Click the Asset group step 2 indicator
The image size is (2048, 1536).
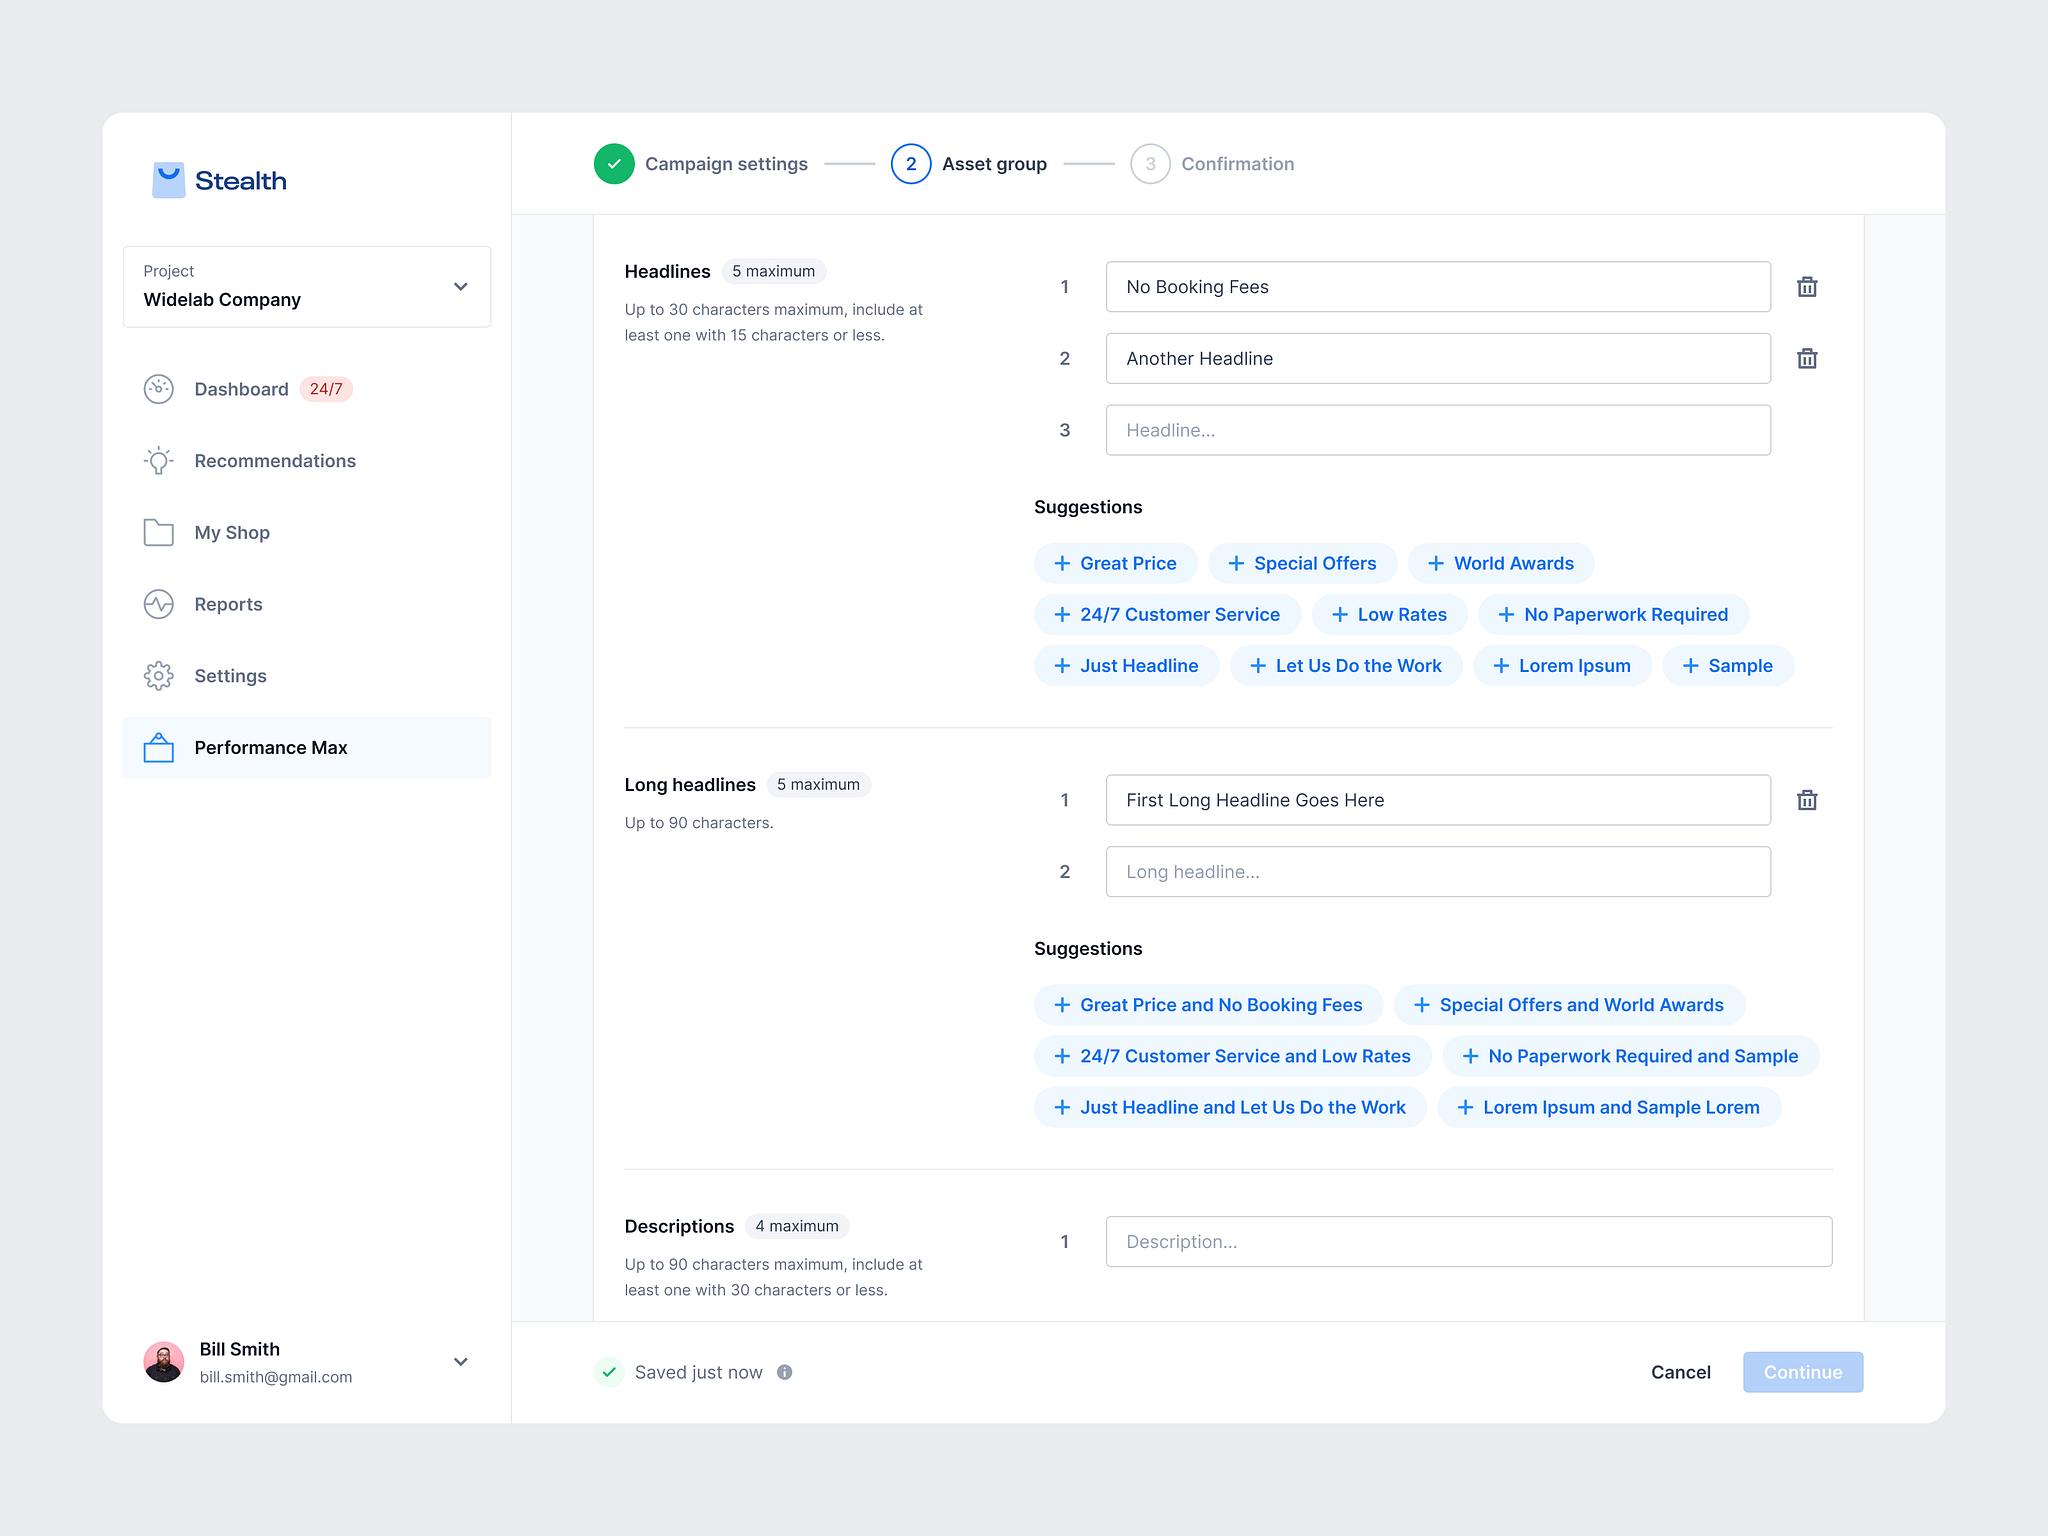point(910,161)
